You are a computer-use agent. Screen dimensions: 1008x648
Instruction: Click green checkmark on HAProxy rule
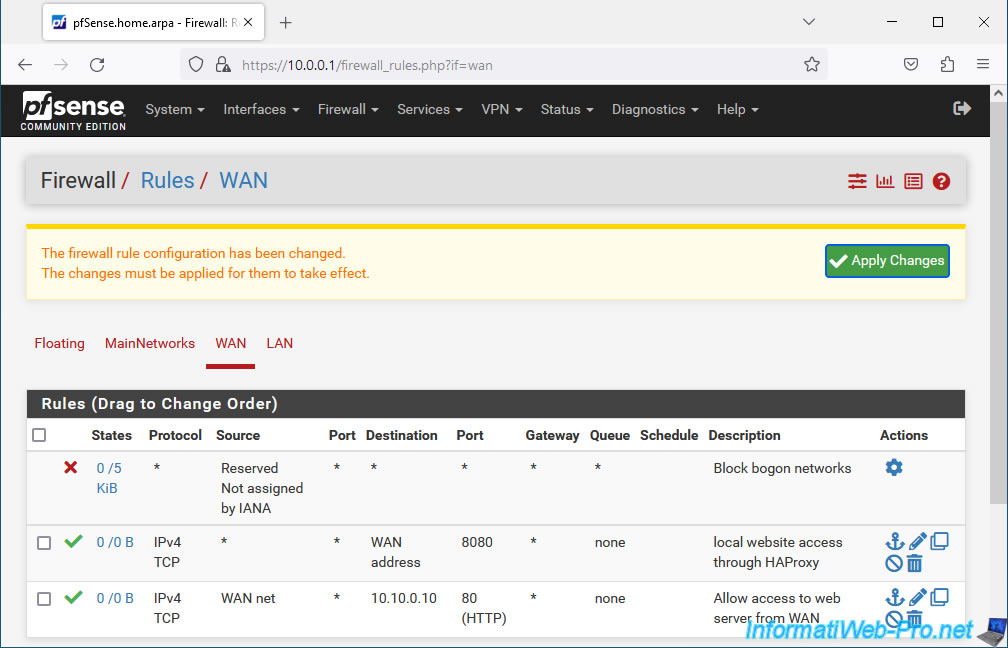pos(73,541)
